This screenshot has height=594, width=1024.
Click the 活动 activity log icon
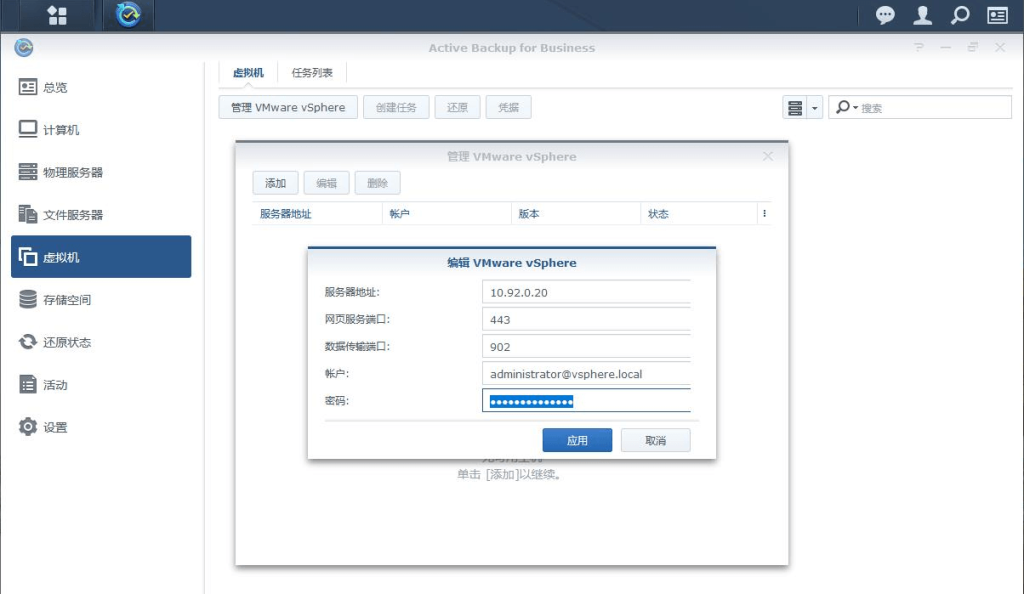tap(27, 384)
